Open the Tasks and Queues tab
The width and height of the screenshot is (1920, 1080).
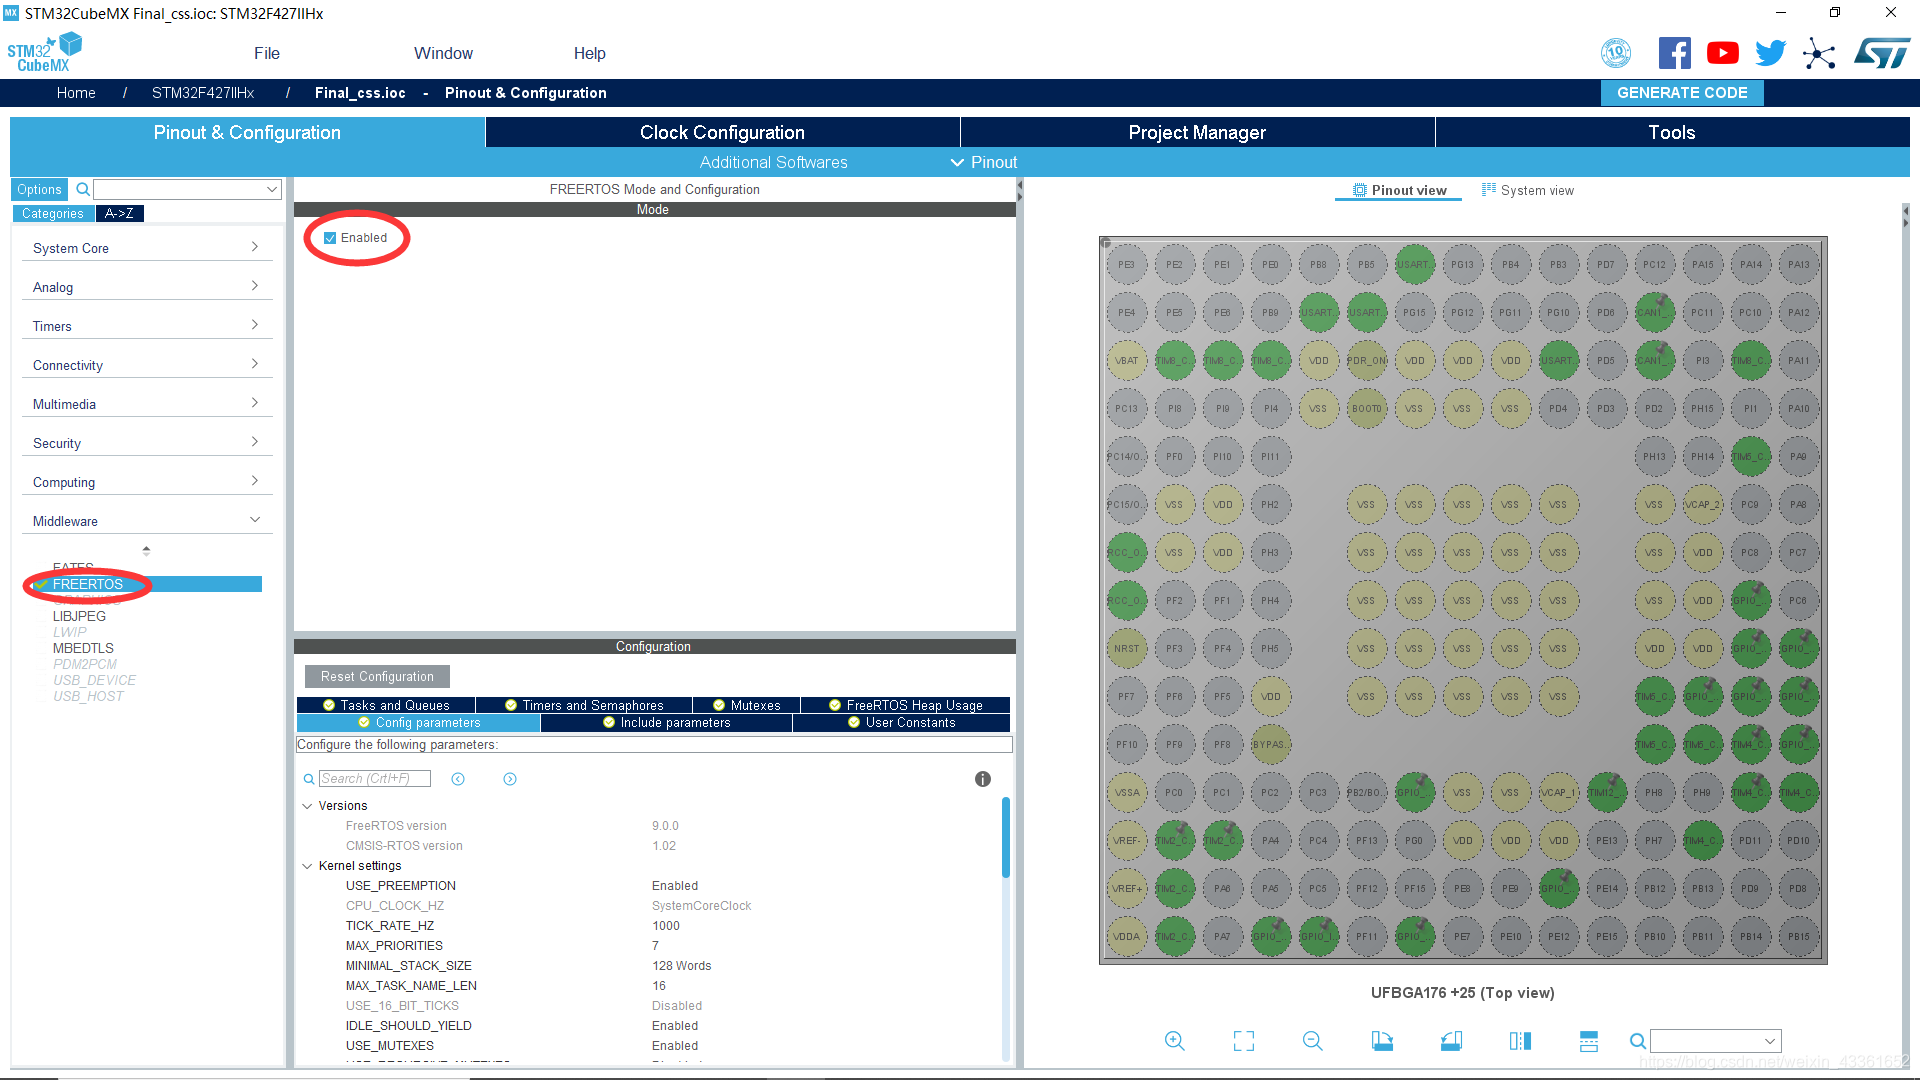[x=386, y=705]
